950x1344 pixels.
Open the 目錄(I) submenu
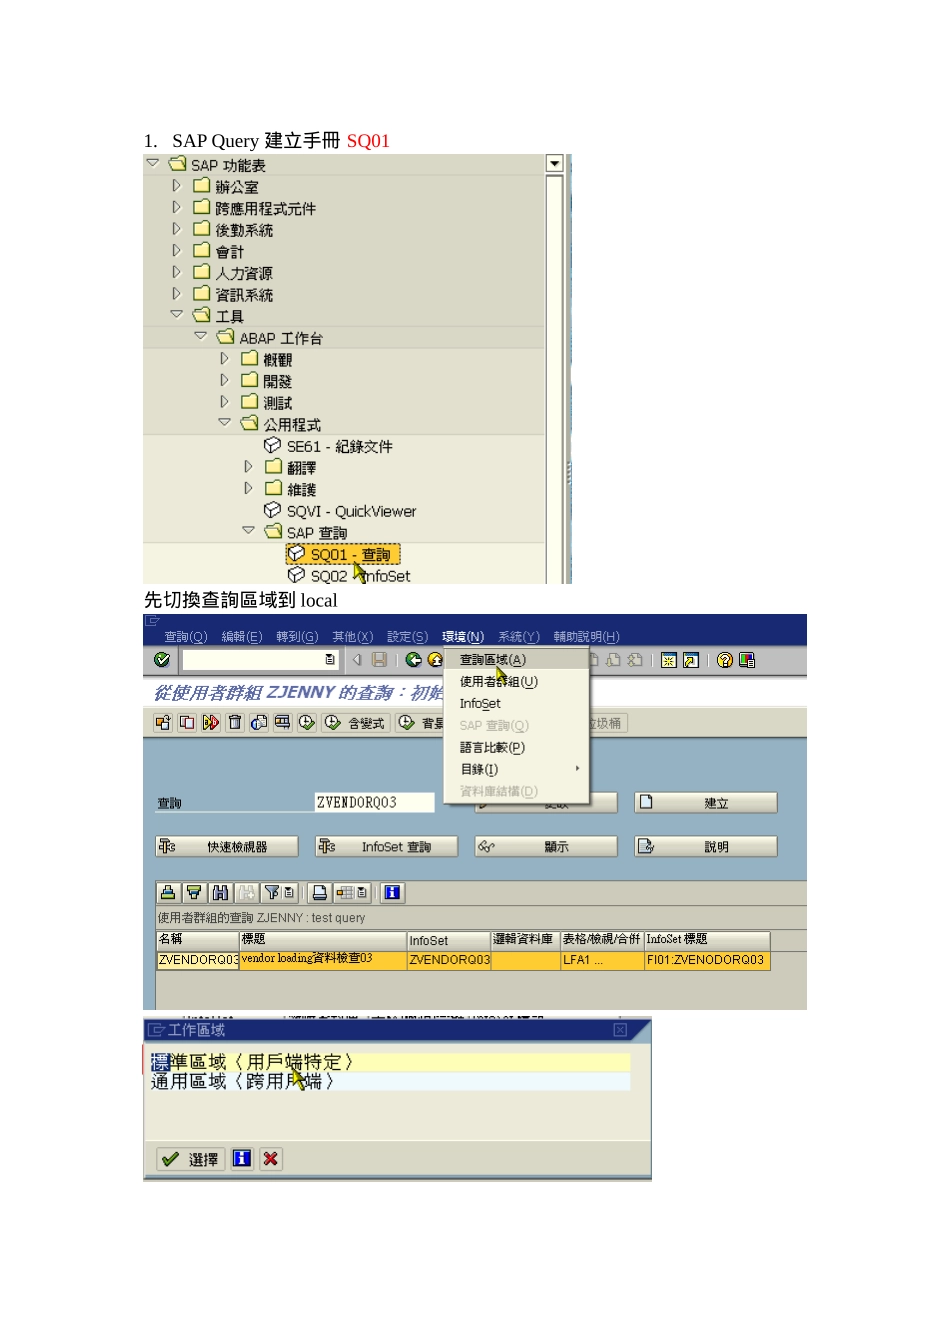pyautogui.click(x=516, y=770)
